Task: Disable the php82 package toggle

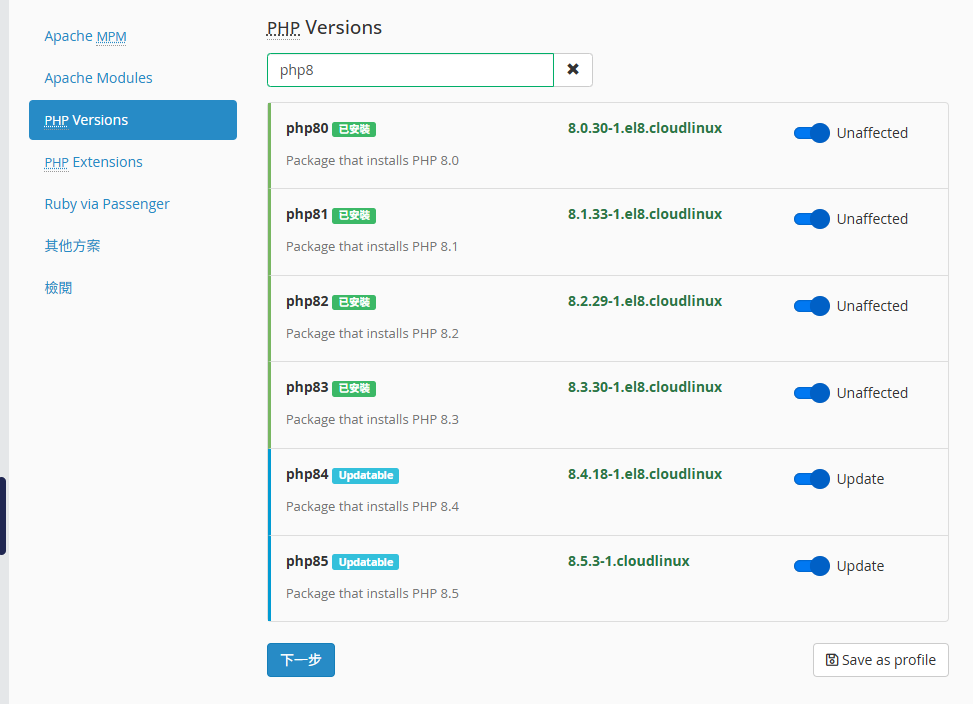Action: 811,306
